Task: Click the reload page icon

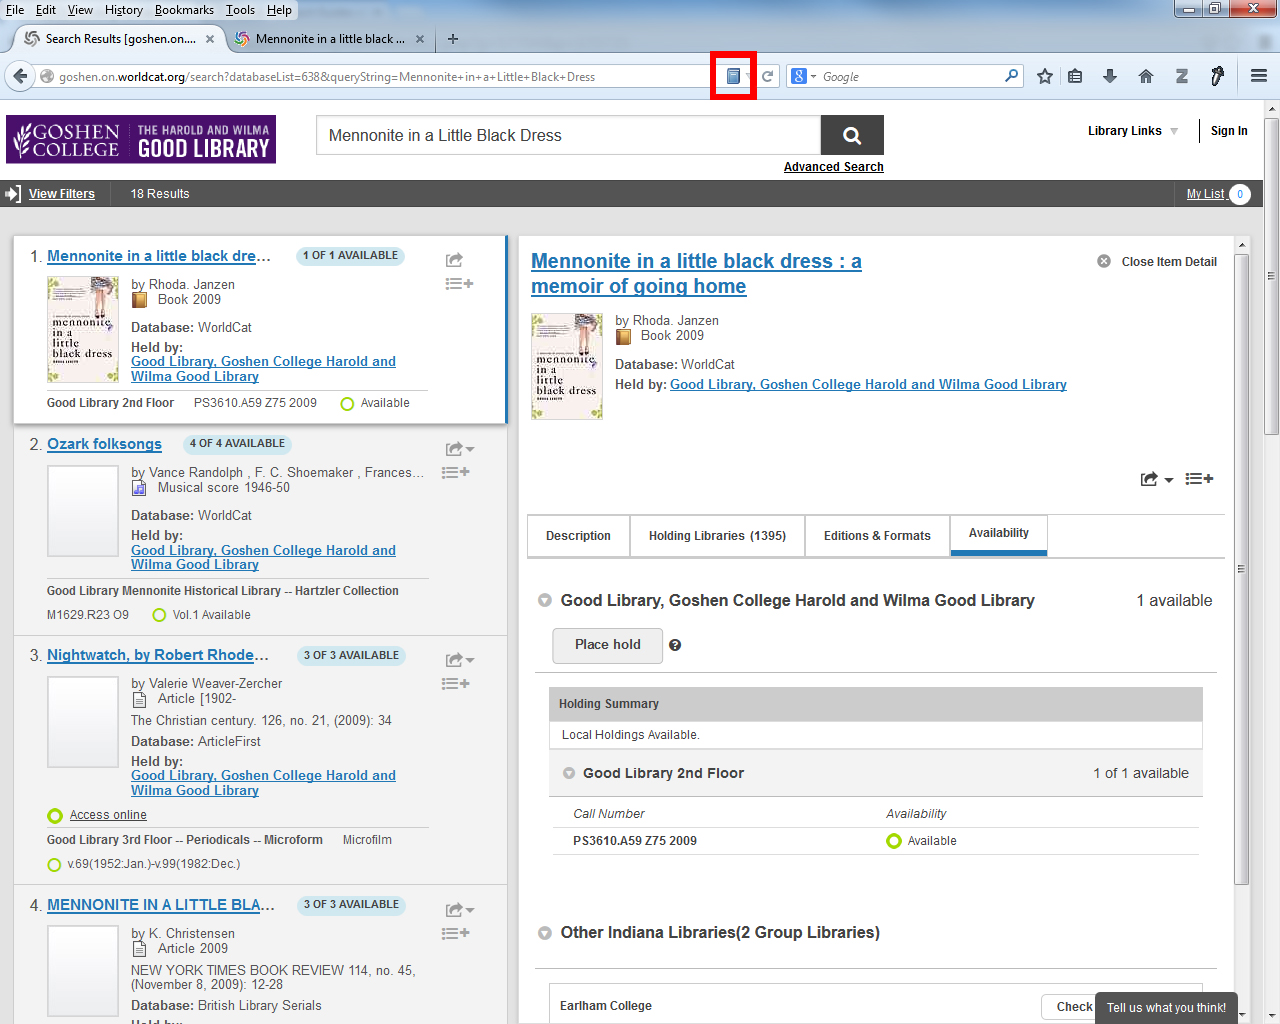Action: [x=768, y=76]
